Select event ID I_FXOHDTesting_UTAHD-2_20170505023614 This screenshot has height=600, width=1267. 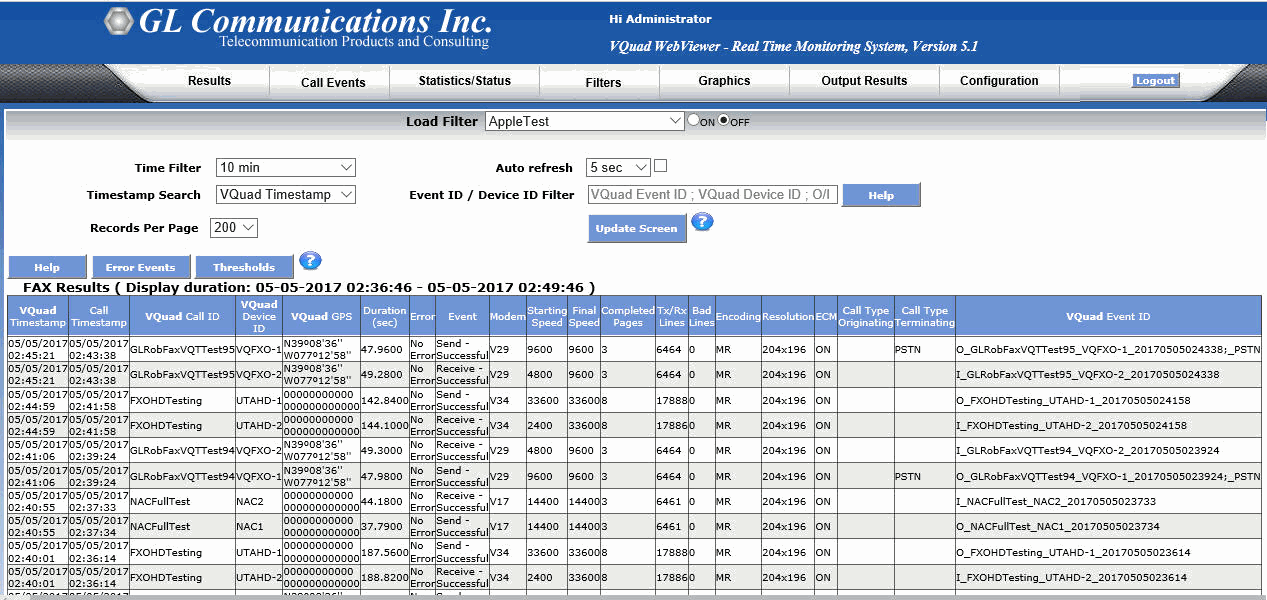(1072, 578)
